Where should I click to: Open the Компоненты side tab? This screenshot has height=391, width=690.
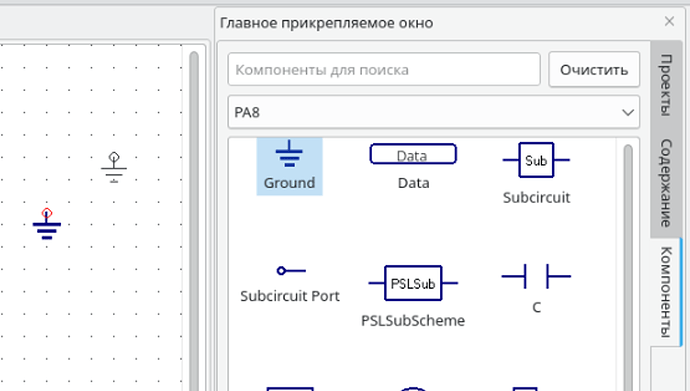pos(665,292)
